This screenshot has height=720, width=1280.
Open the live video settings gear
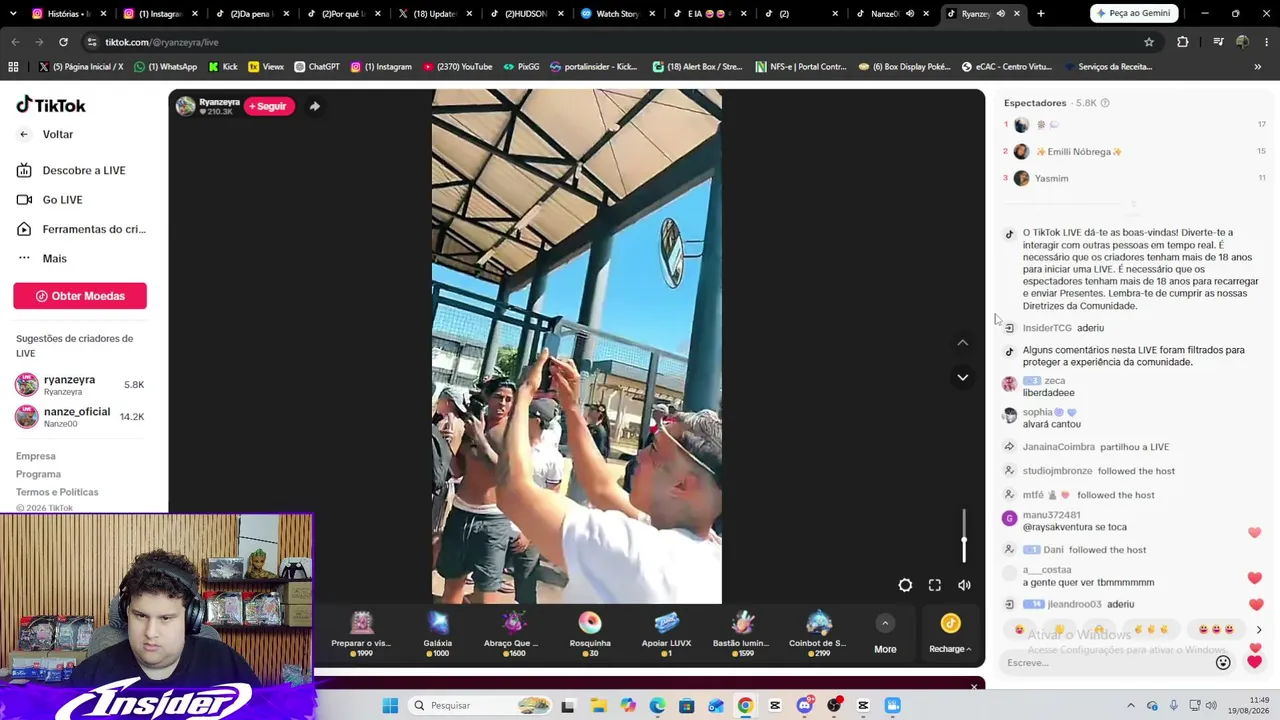click(905, 585)
